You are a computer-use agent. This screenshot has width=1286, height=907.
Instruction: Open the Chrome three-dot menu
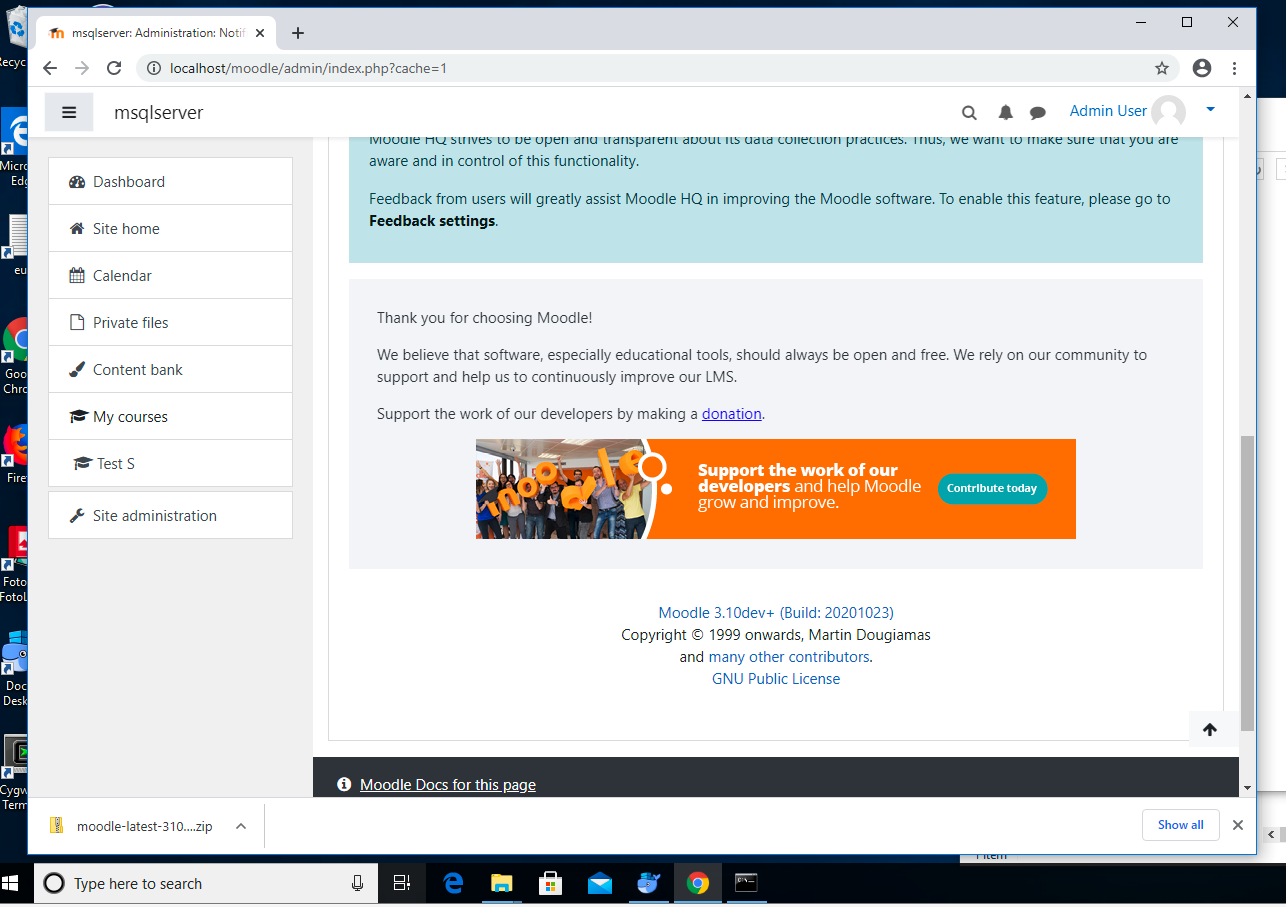click(1235, 68)
